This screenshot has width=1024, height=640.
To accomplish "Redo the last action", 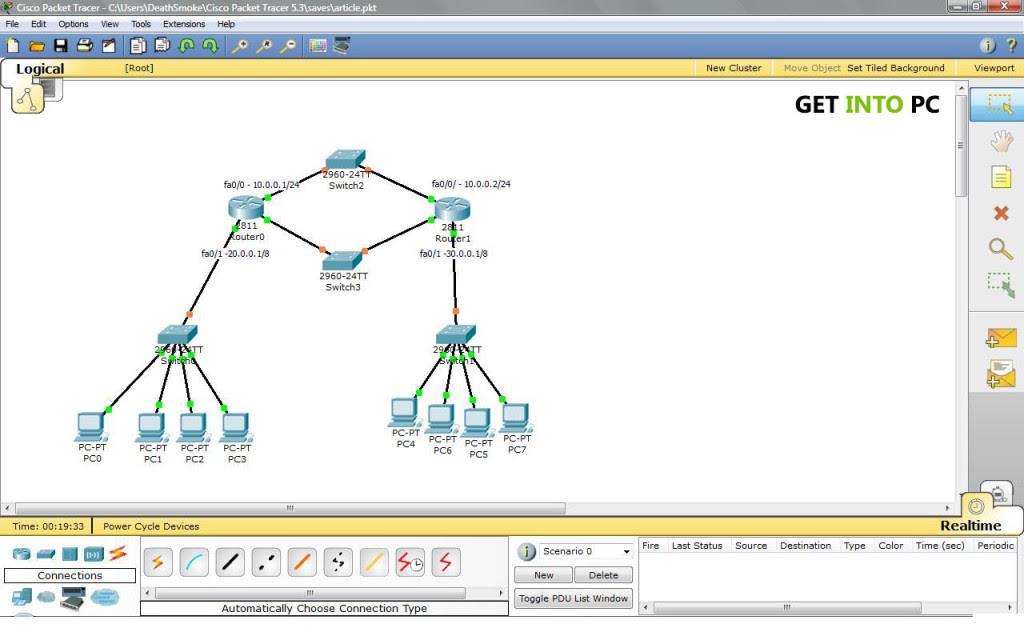I will point(210,46).
